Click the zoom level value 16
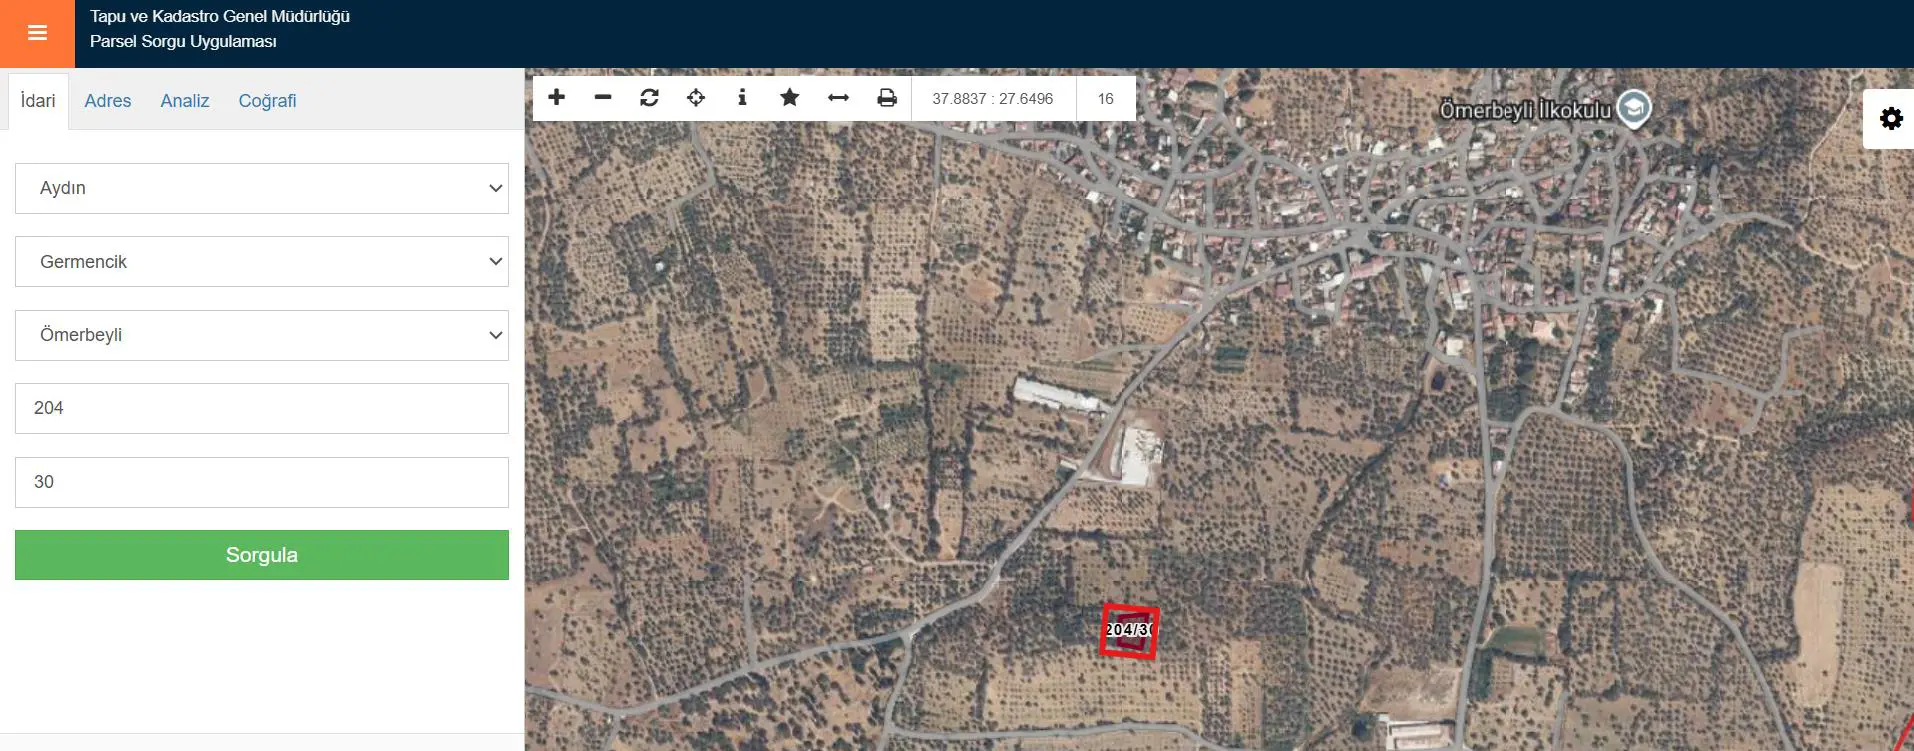The height and width of the screenshot is (751, 1914). [x=1105, y=99]
